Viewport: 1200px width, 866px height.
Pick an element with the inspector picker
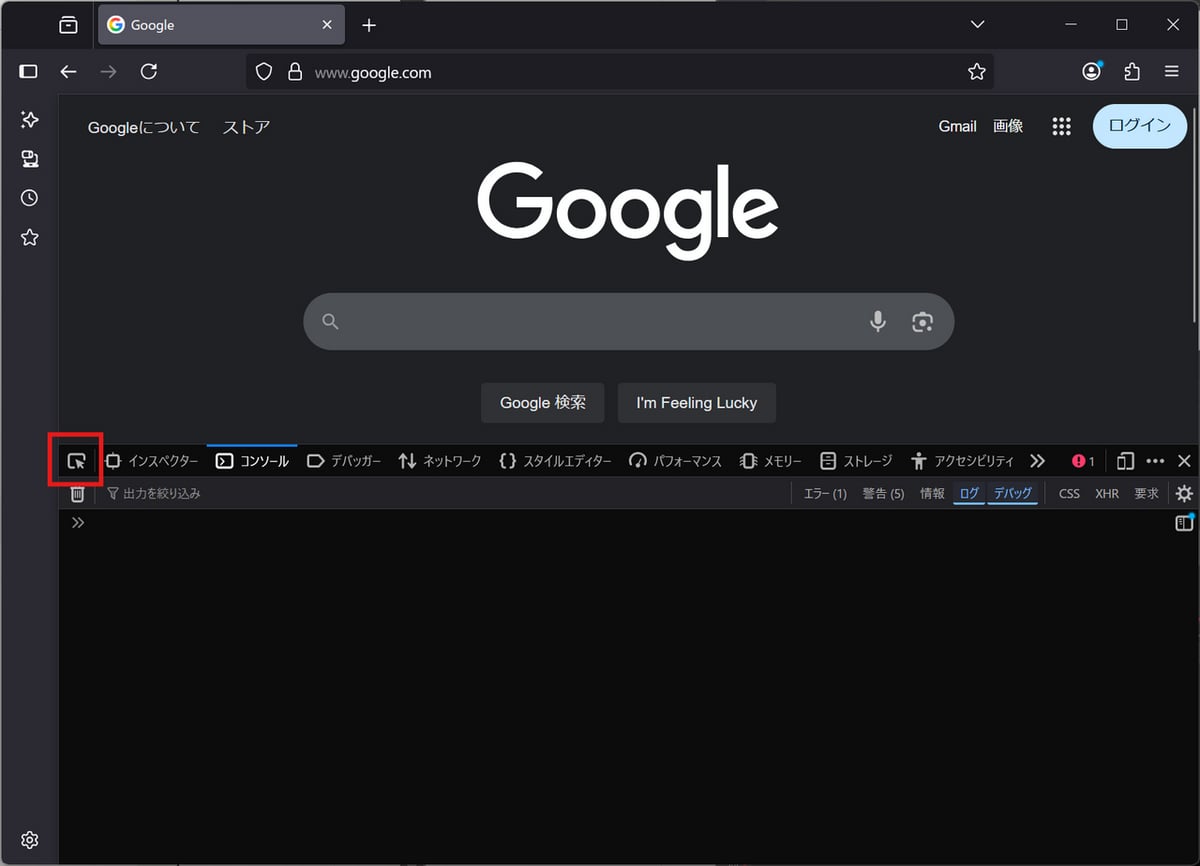(76, 461)
